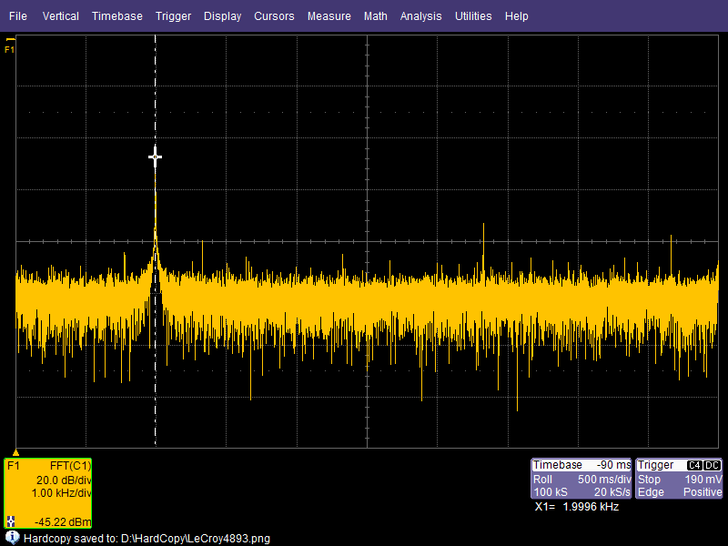Open the Cursors menu
Image resolution: width=728 pixels, height=546 pixels.
[274, 16]
